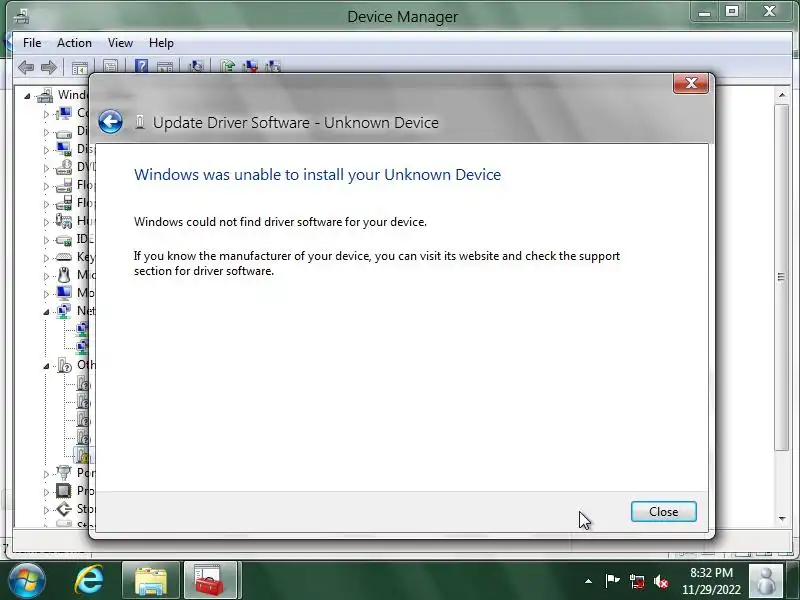Select the Ports category icon
This screenshot has width=800, height=600.
(64, 472)
